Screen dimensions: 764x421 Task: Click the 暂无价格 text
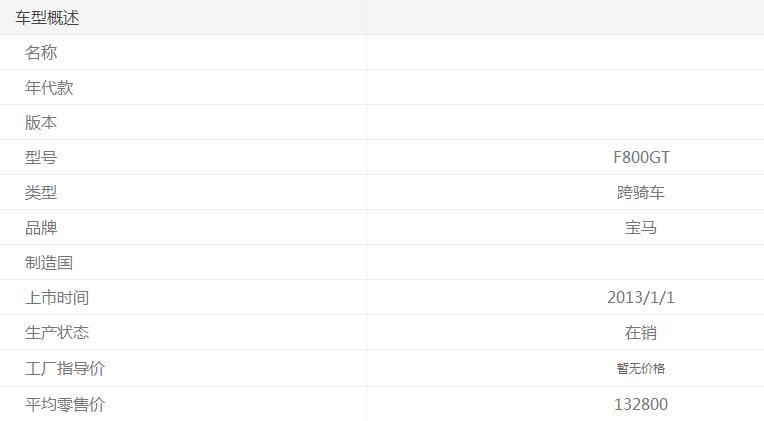pyautogui.click(x=641, y=369)
